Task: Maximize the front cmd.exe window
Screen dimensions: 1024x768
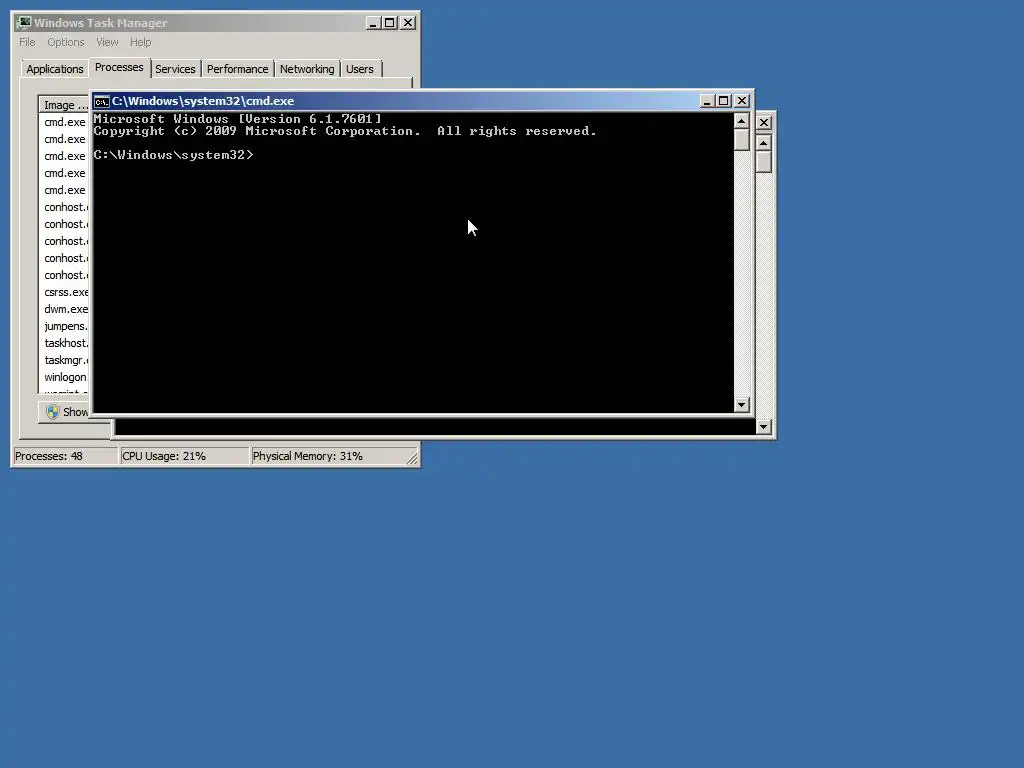Action: tap(724, 101)
